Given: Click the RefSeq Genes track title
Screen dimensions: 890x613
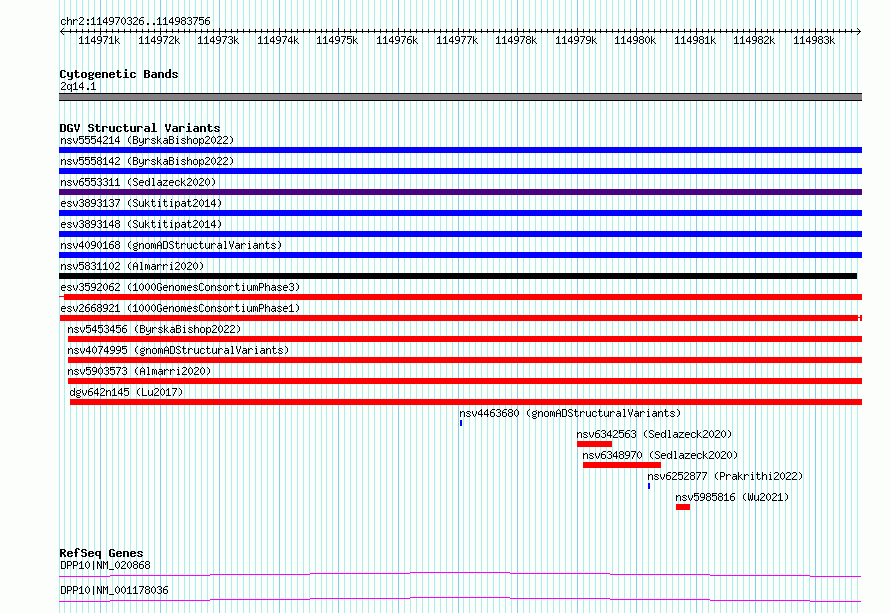Looking at the screenshot, I should (x=101, y=553).
